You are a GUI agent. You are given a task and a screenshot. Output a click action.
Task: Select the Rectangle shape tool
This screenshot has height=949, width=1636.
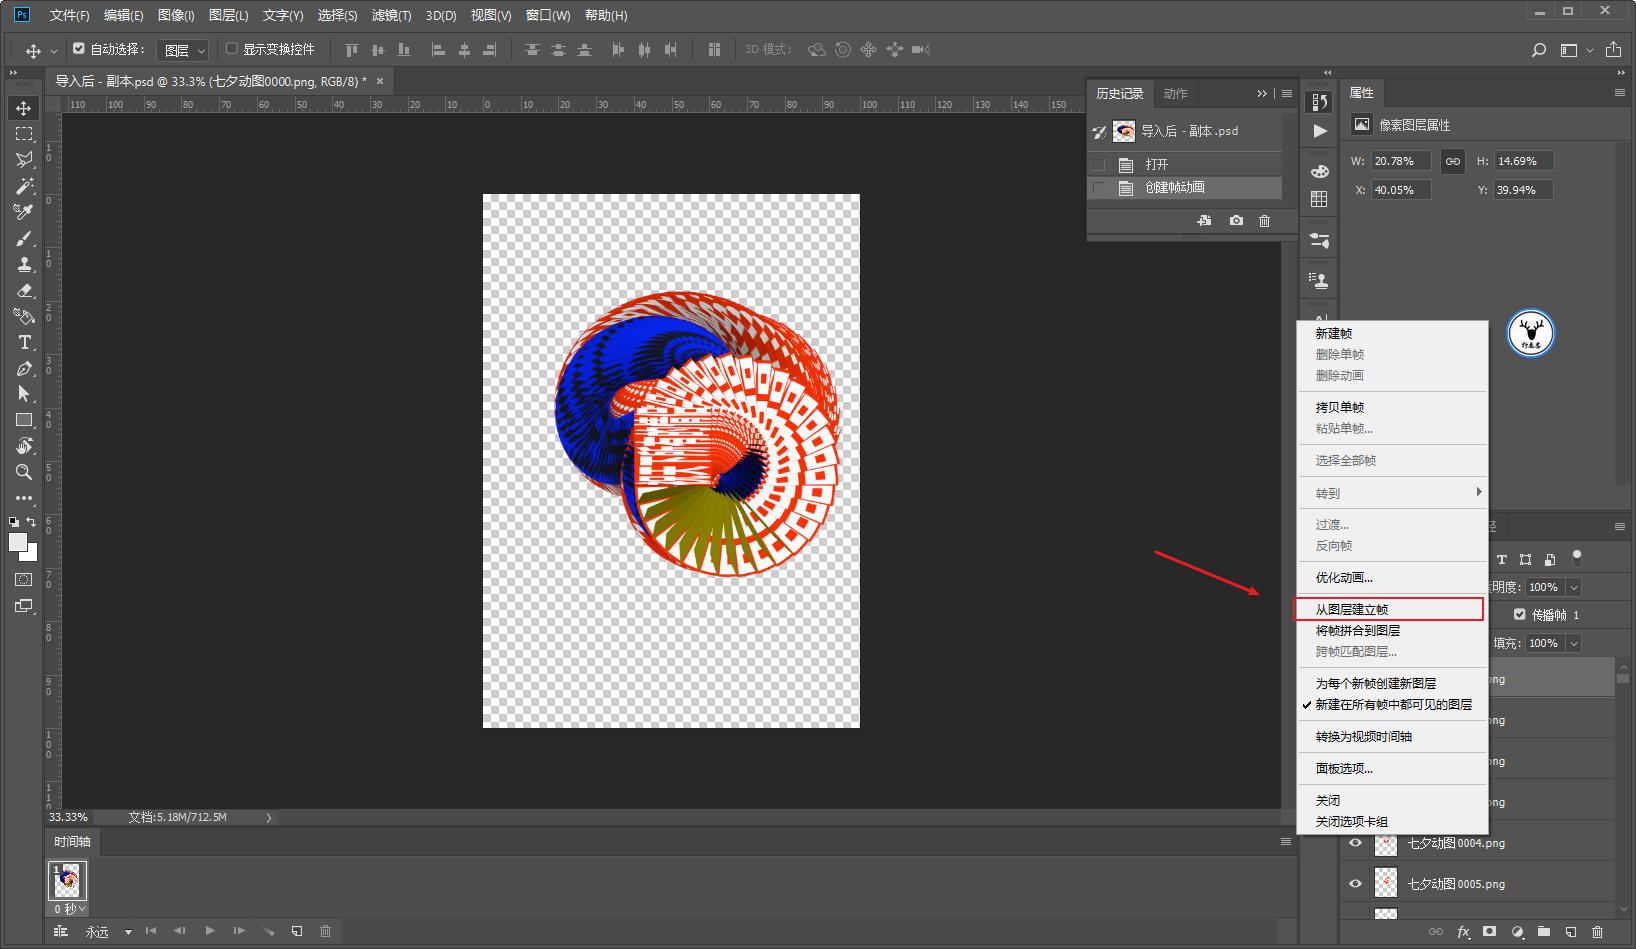tap(24, 420)
